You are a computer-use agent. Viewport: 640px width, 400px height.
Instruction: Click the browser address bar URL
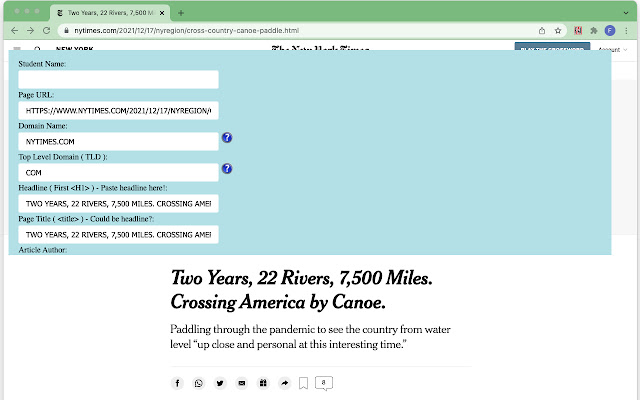click(187, 31)
